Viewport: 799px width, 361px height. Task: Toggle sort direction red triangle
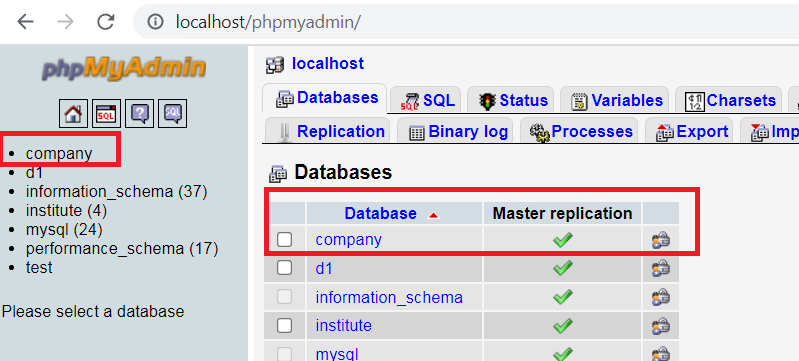(433, 216)
